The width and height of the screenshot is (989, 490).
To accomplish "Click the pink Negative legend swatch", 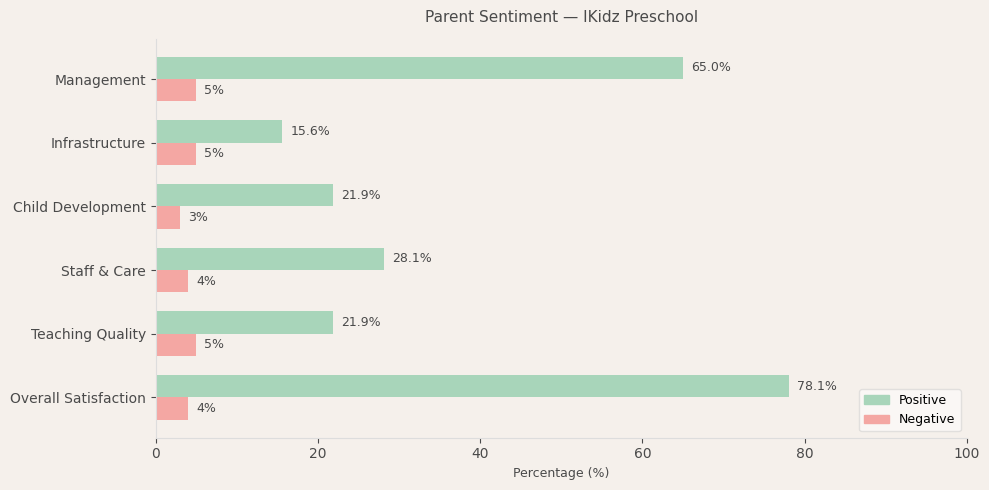I will 876,419.
